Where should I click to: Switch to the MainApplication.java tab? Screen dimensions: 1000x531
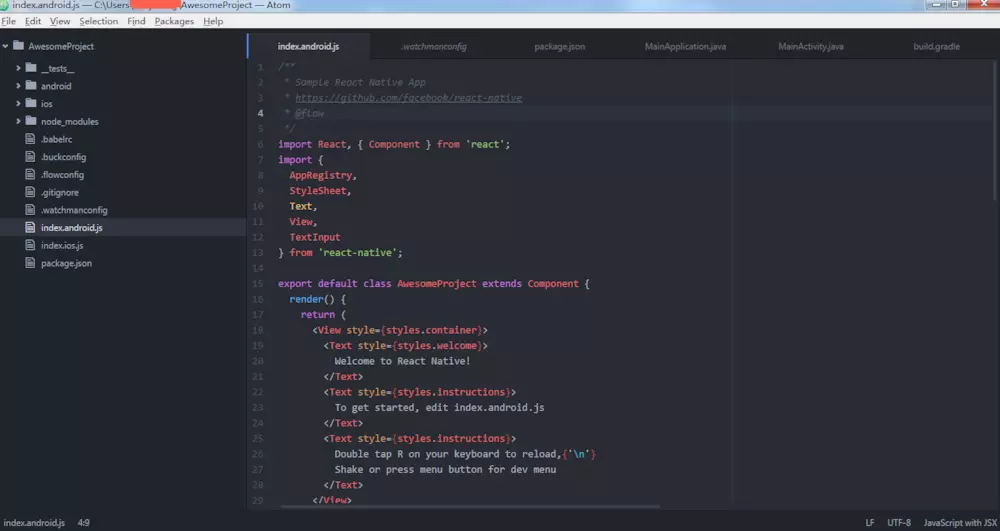click(x=685, y=46)
